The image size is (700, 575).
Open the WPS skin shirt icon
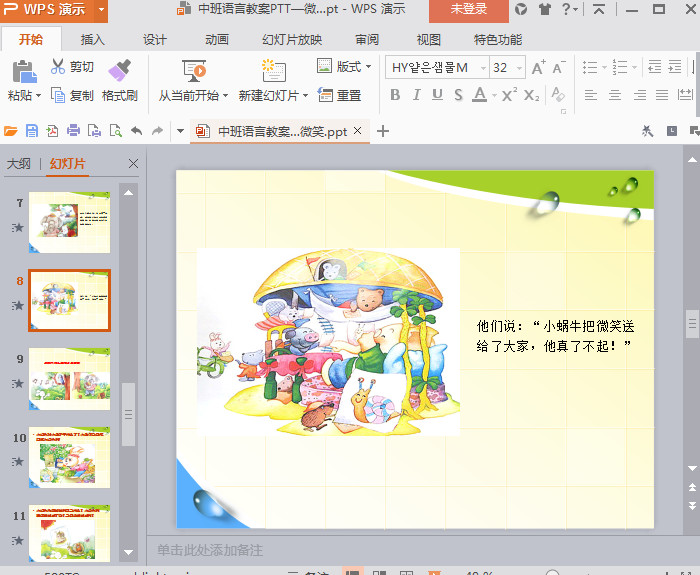click(x=544, y=10)
